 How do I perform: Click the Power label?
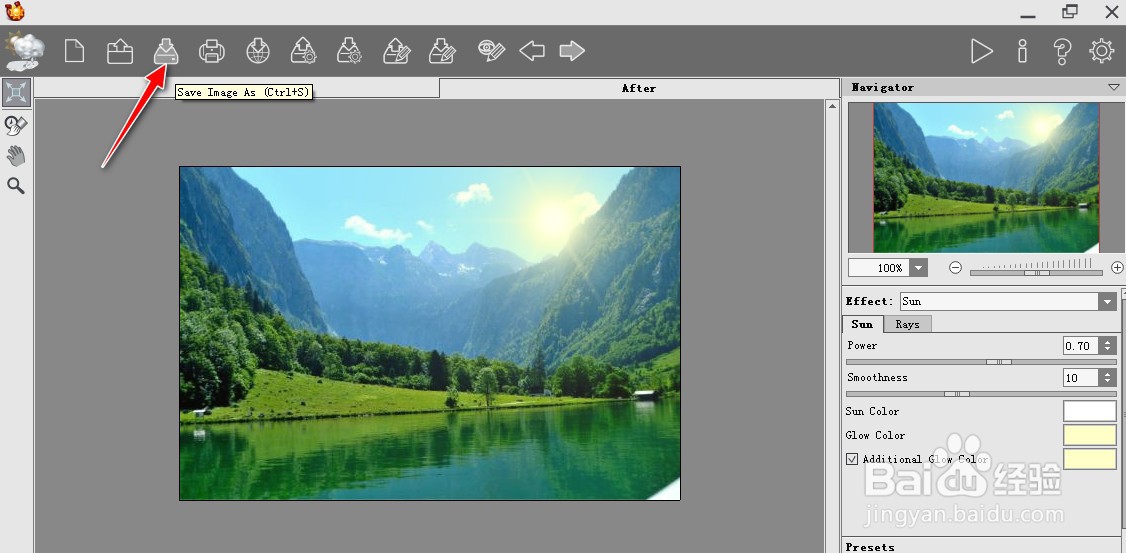pos(862,345)
